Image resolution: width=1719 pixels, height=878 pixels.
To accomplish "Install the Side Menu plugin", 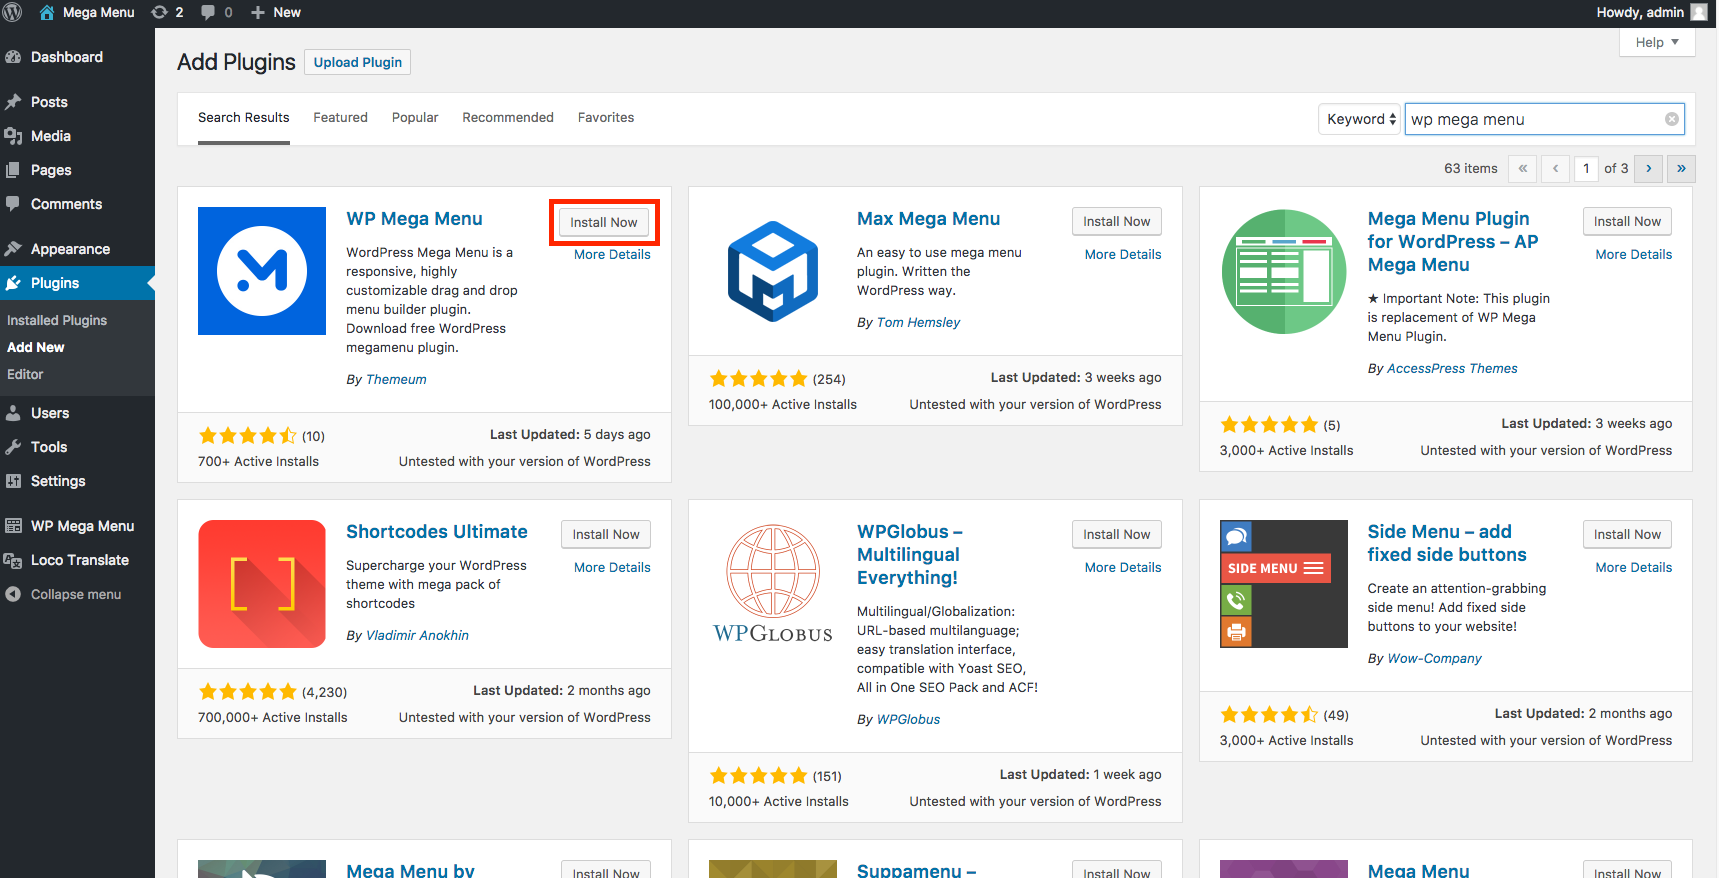I will click(1627, 534).
